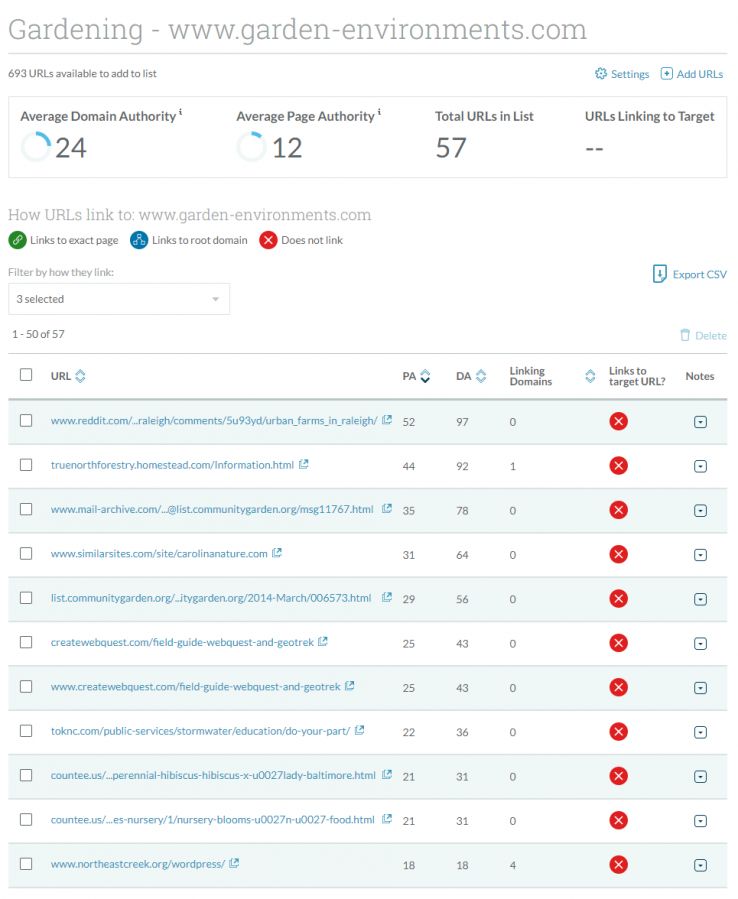Click info icon beside Average Page Authority

[x=379, y=114]
